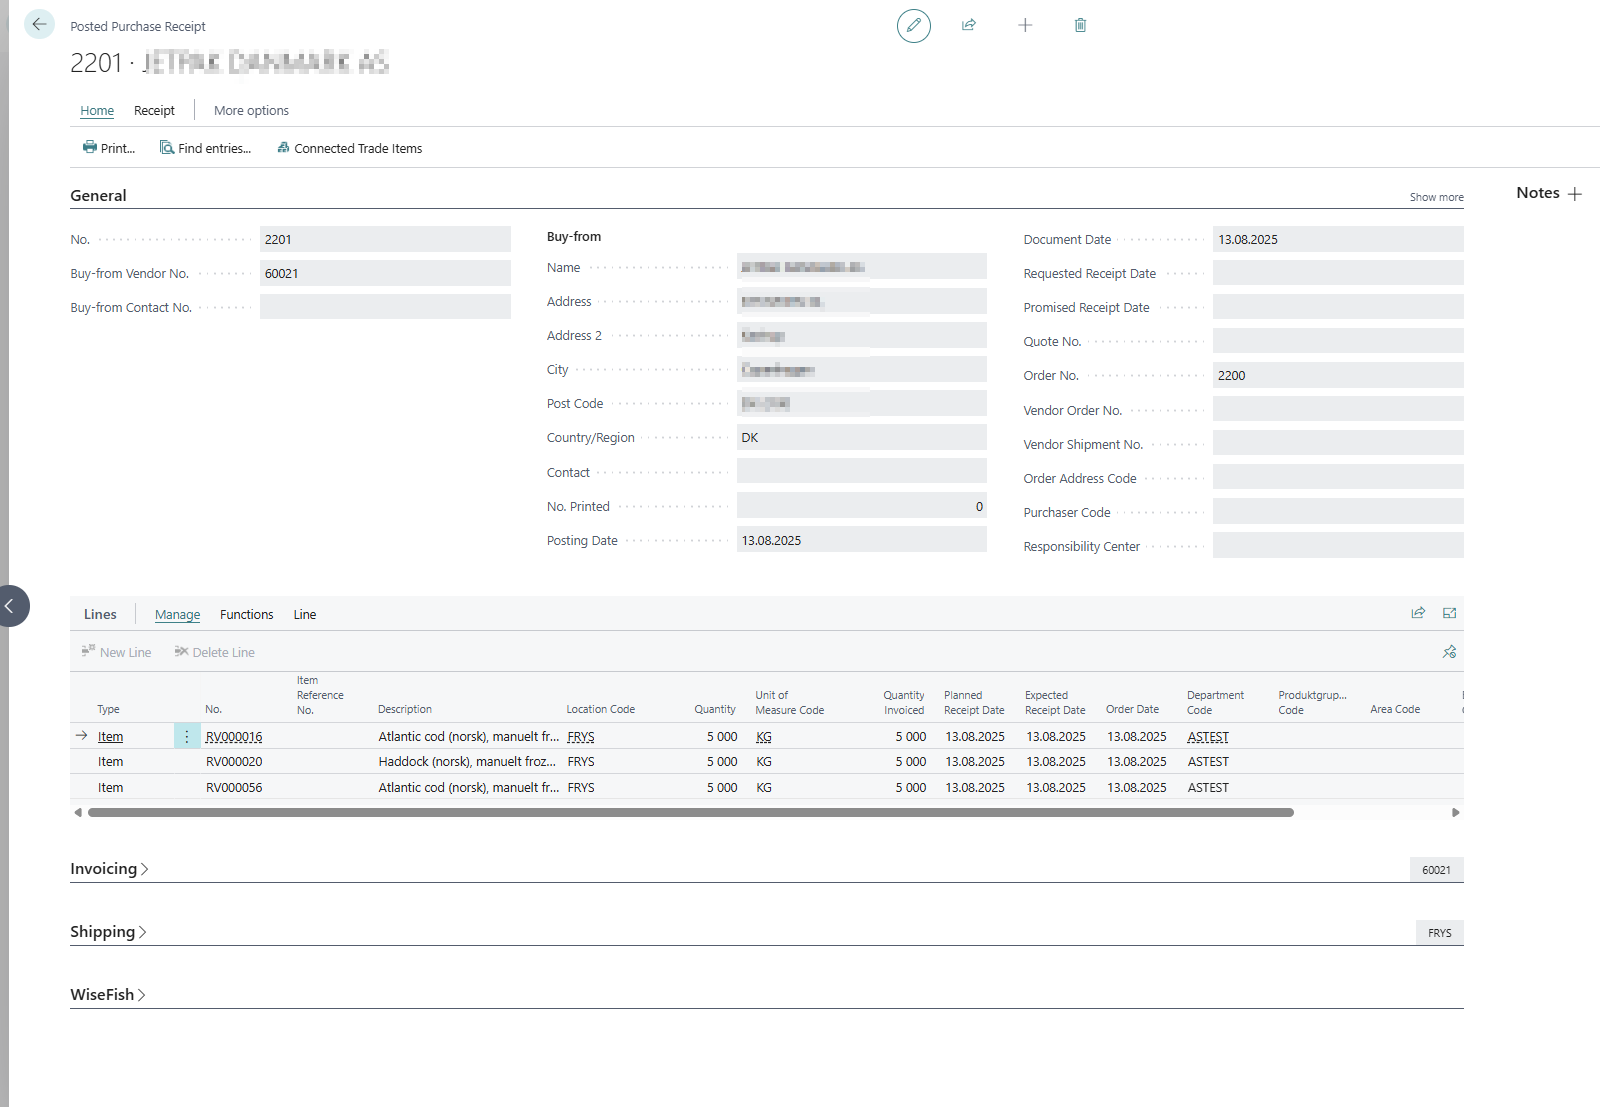The height and width of the screenshot is (1107, 1600).
Task: Click share icon in Lines toolbar
Action: [1417, 614]
